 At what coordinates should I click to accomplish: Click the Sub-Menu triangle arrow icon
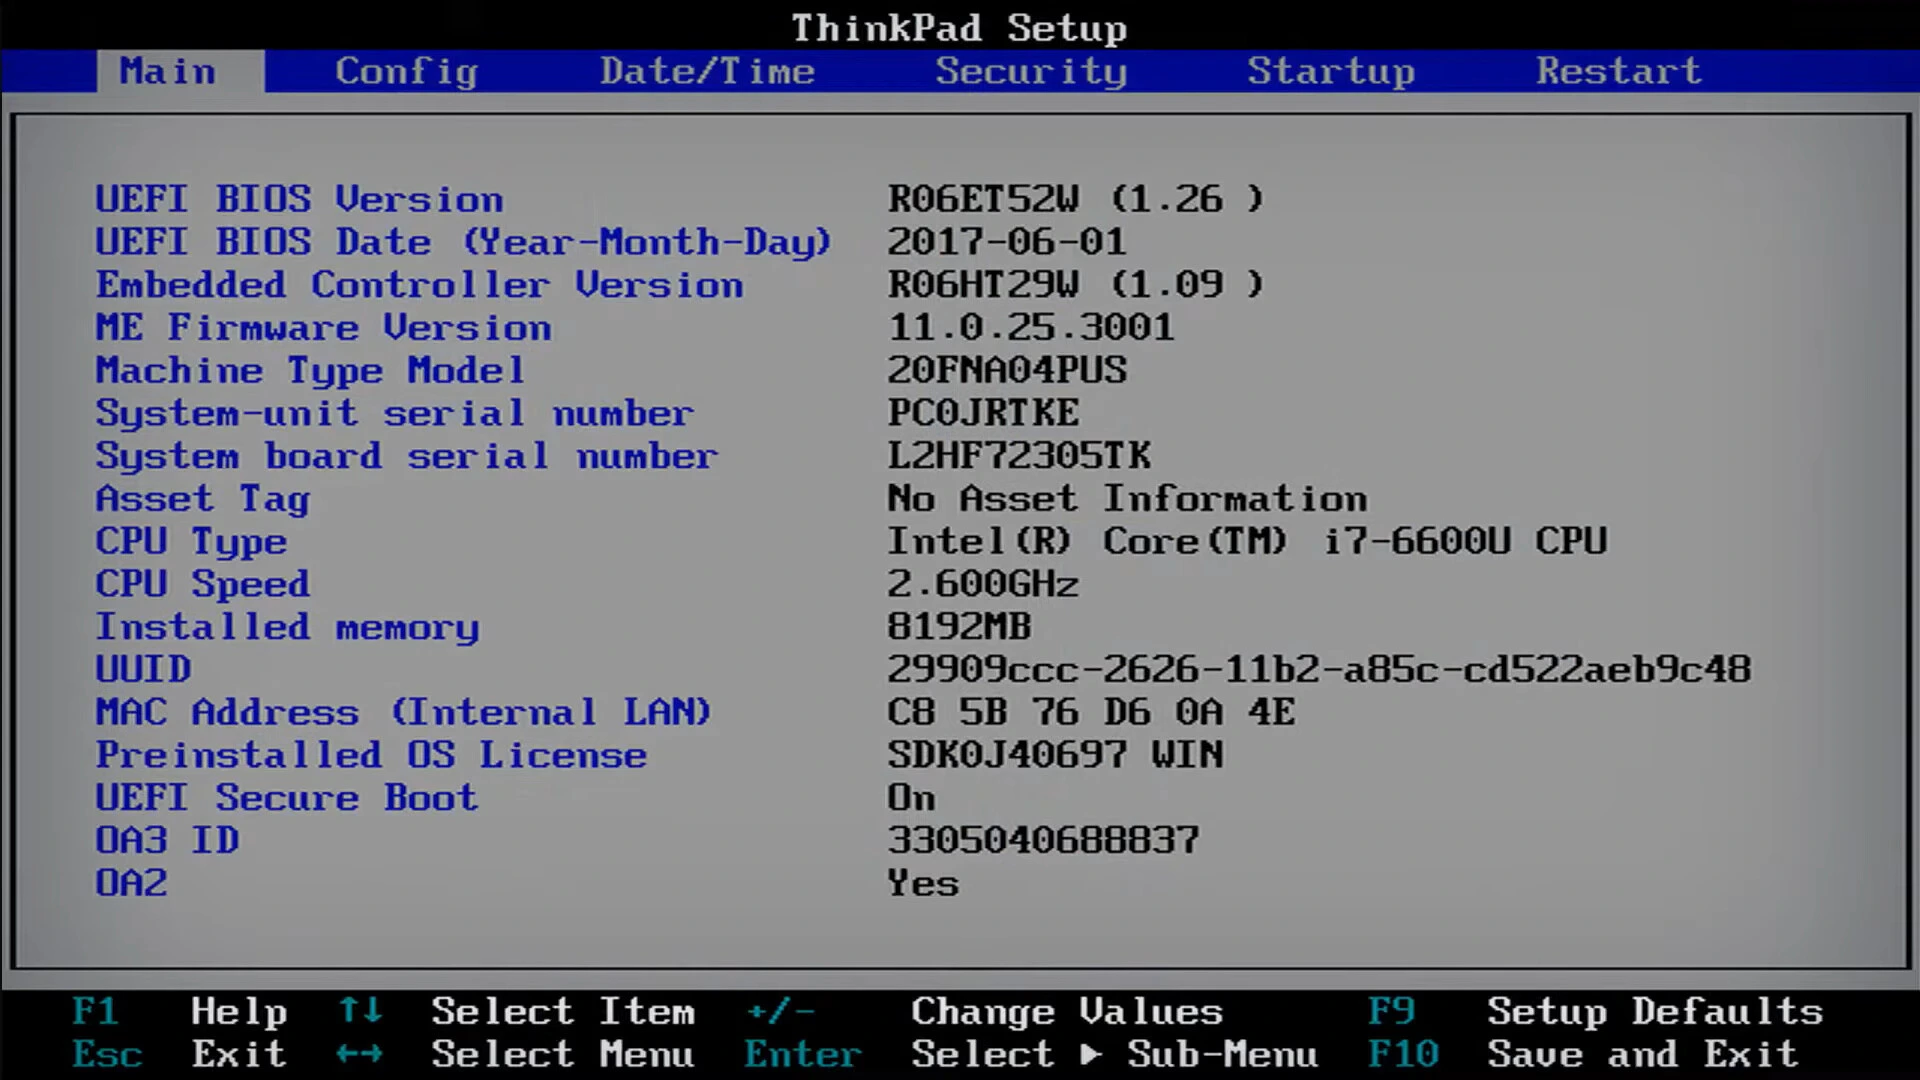click(1091, 1054)
